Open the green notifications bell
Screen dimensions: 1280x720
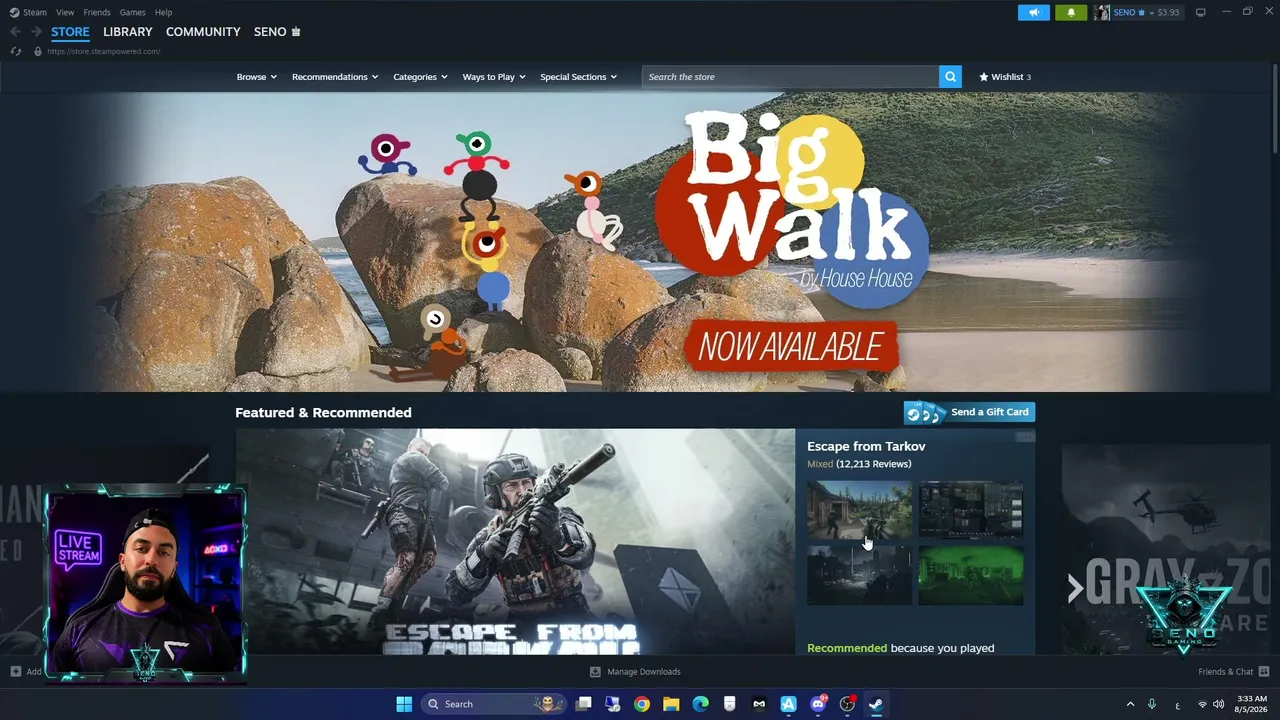pos(1071,12)
